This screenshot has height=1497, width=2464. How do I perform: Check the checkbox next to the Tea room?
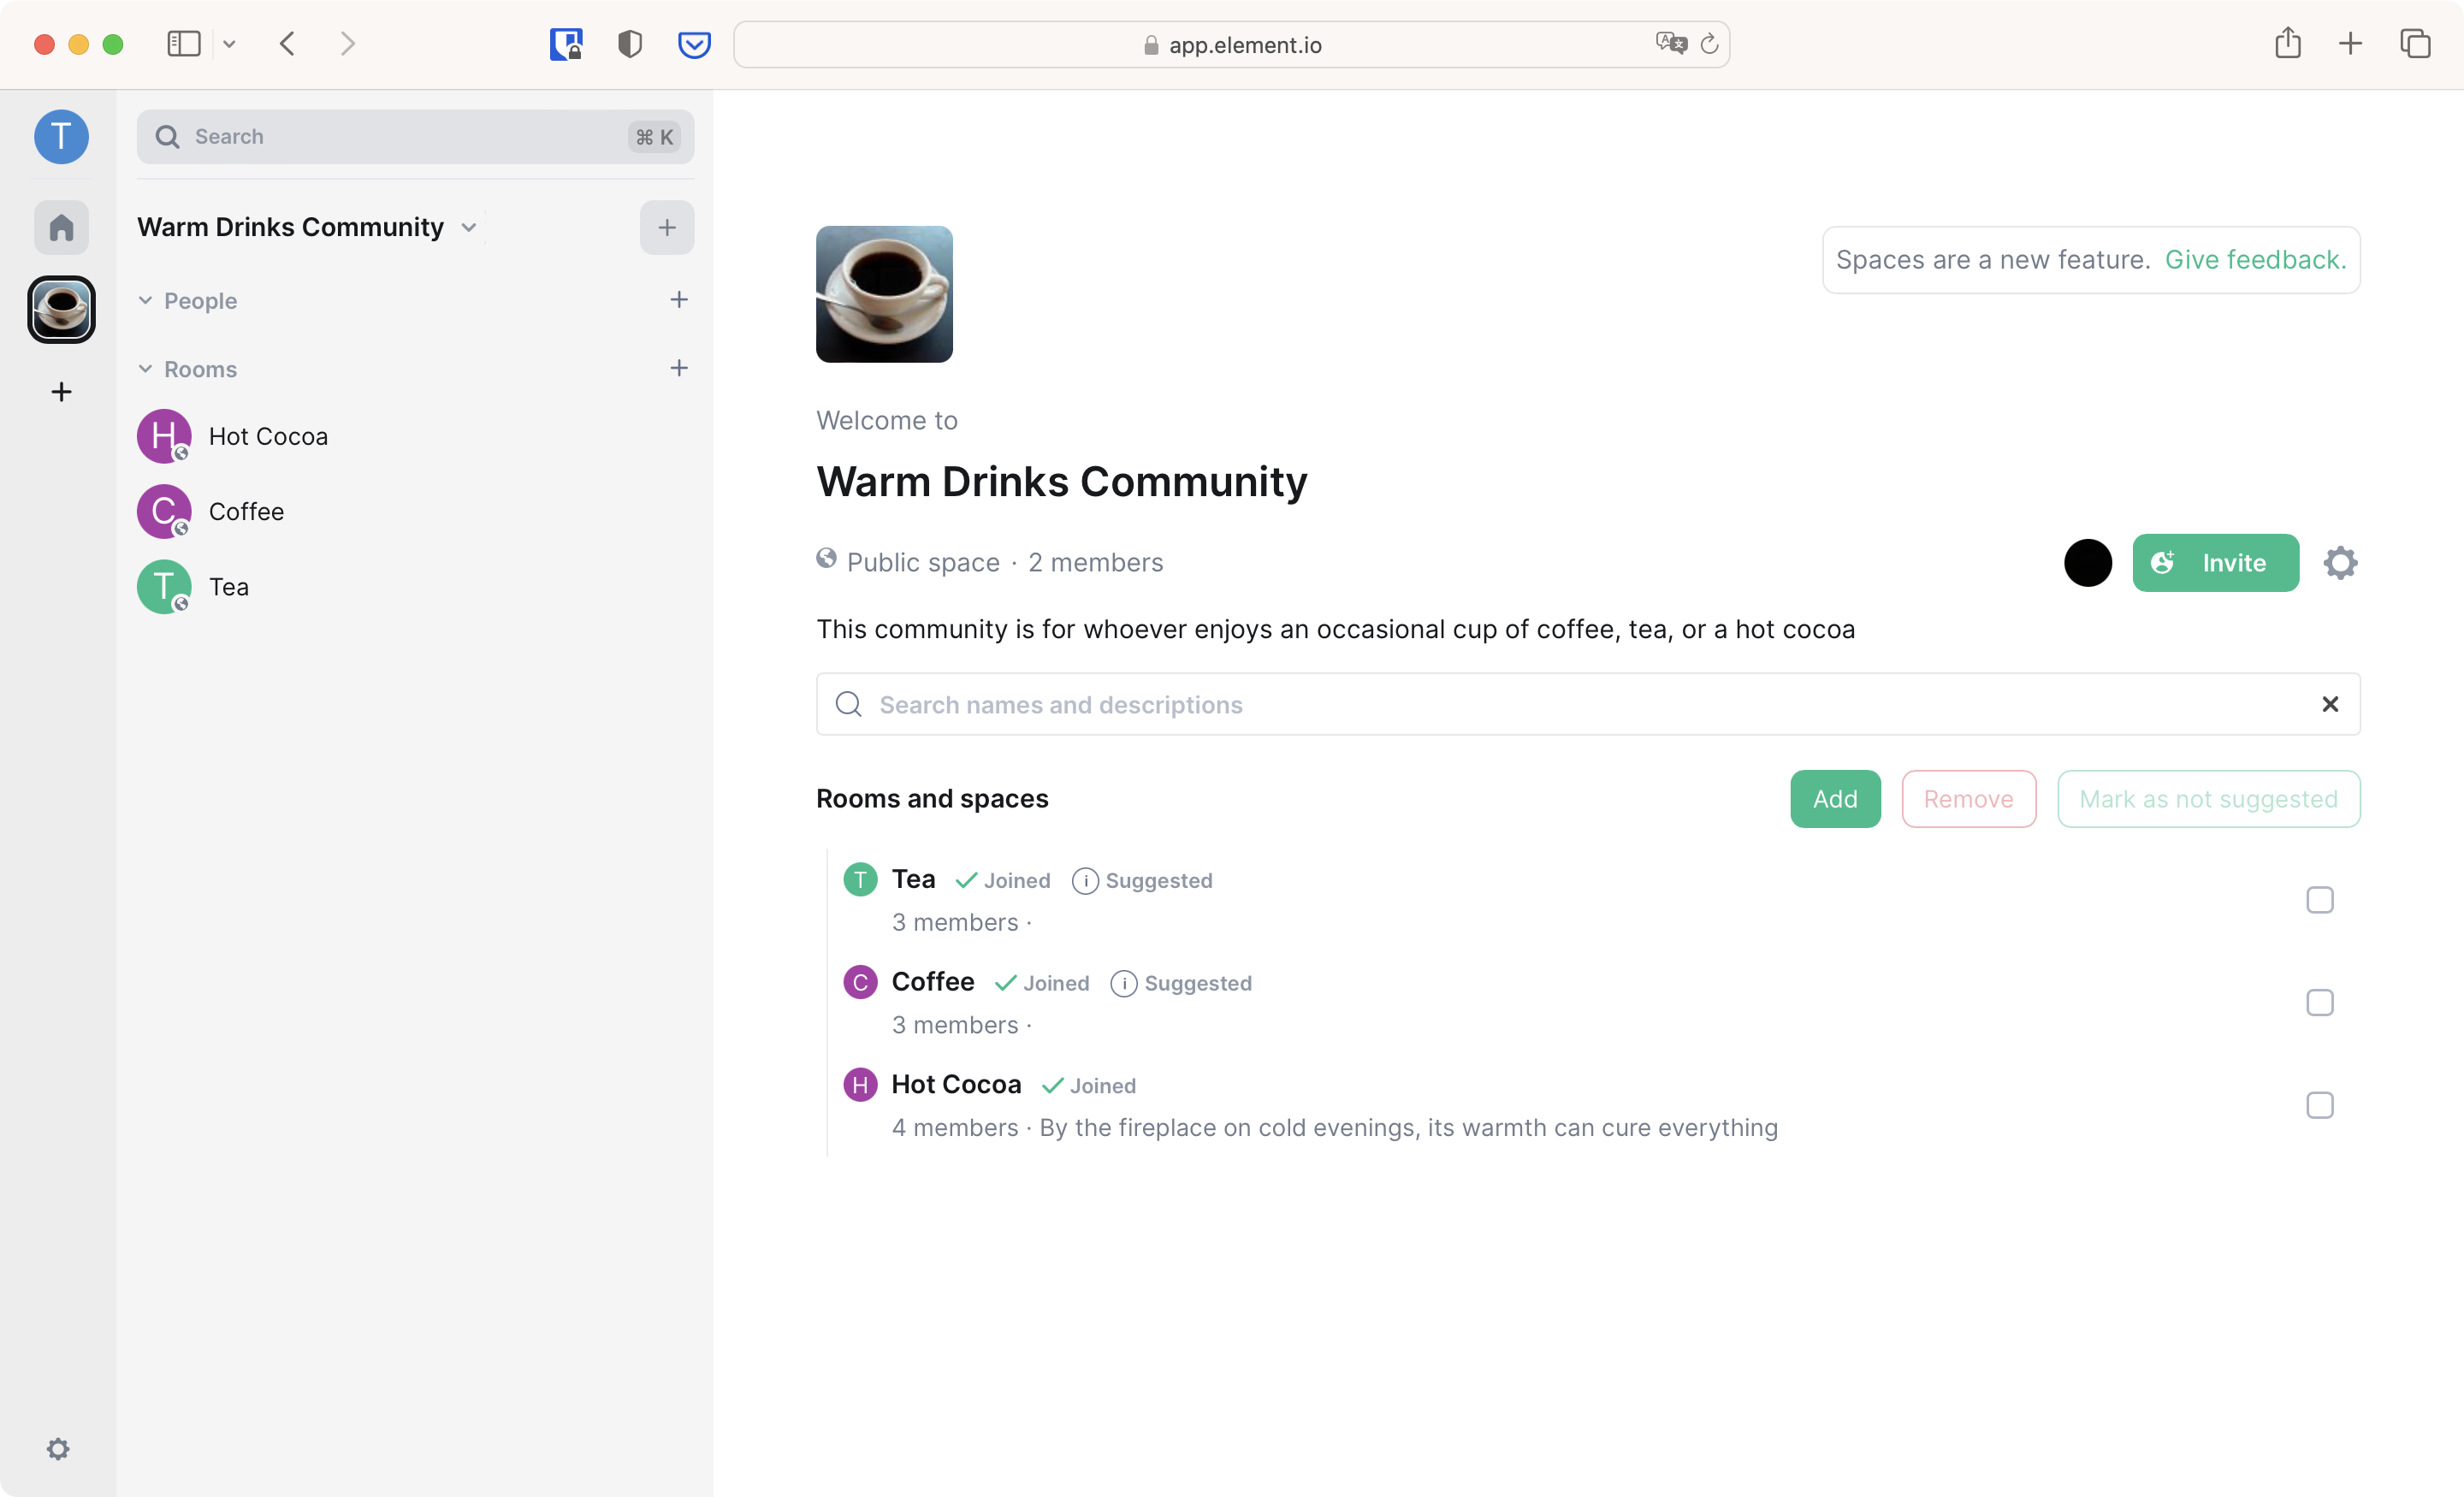(2320, 899)
